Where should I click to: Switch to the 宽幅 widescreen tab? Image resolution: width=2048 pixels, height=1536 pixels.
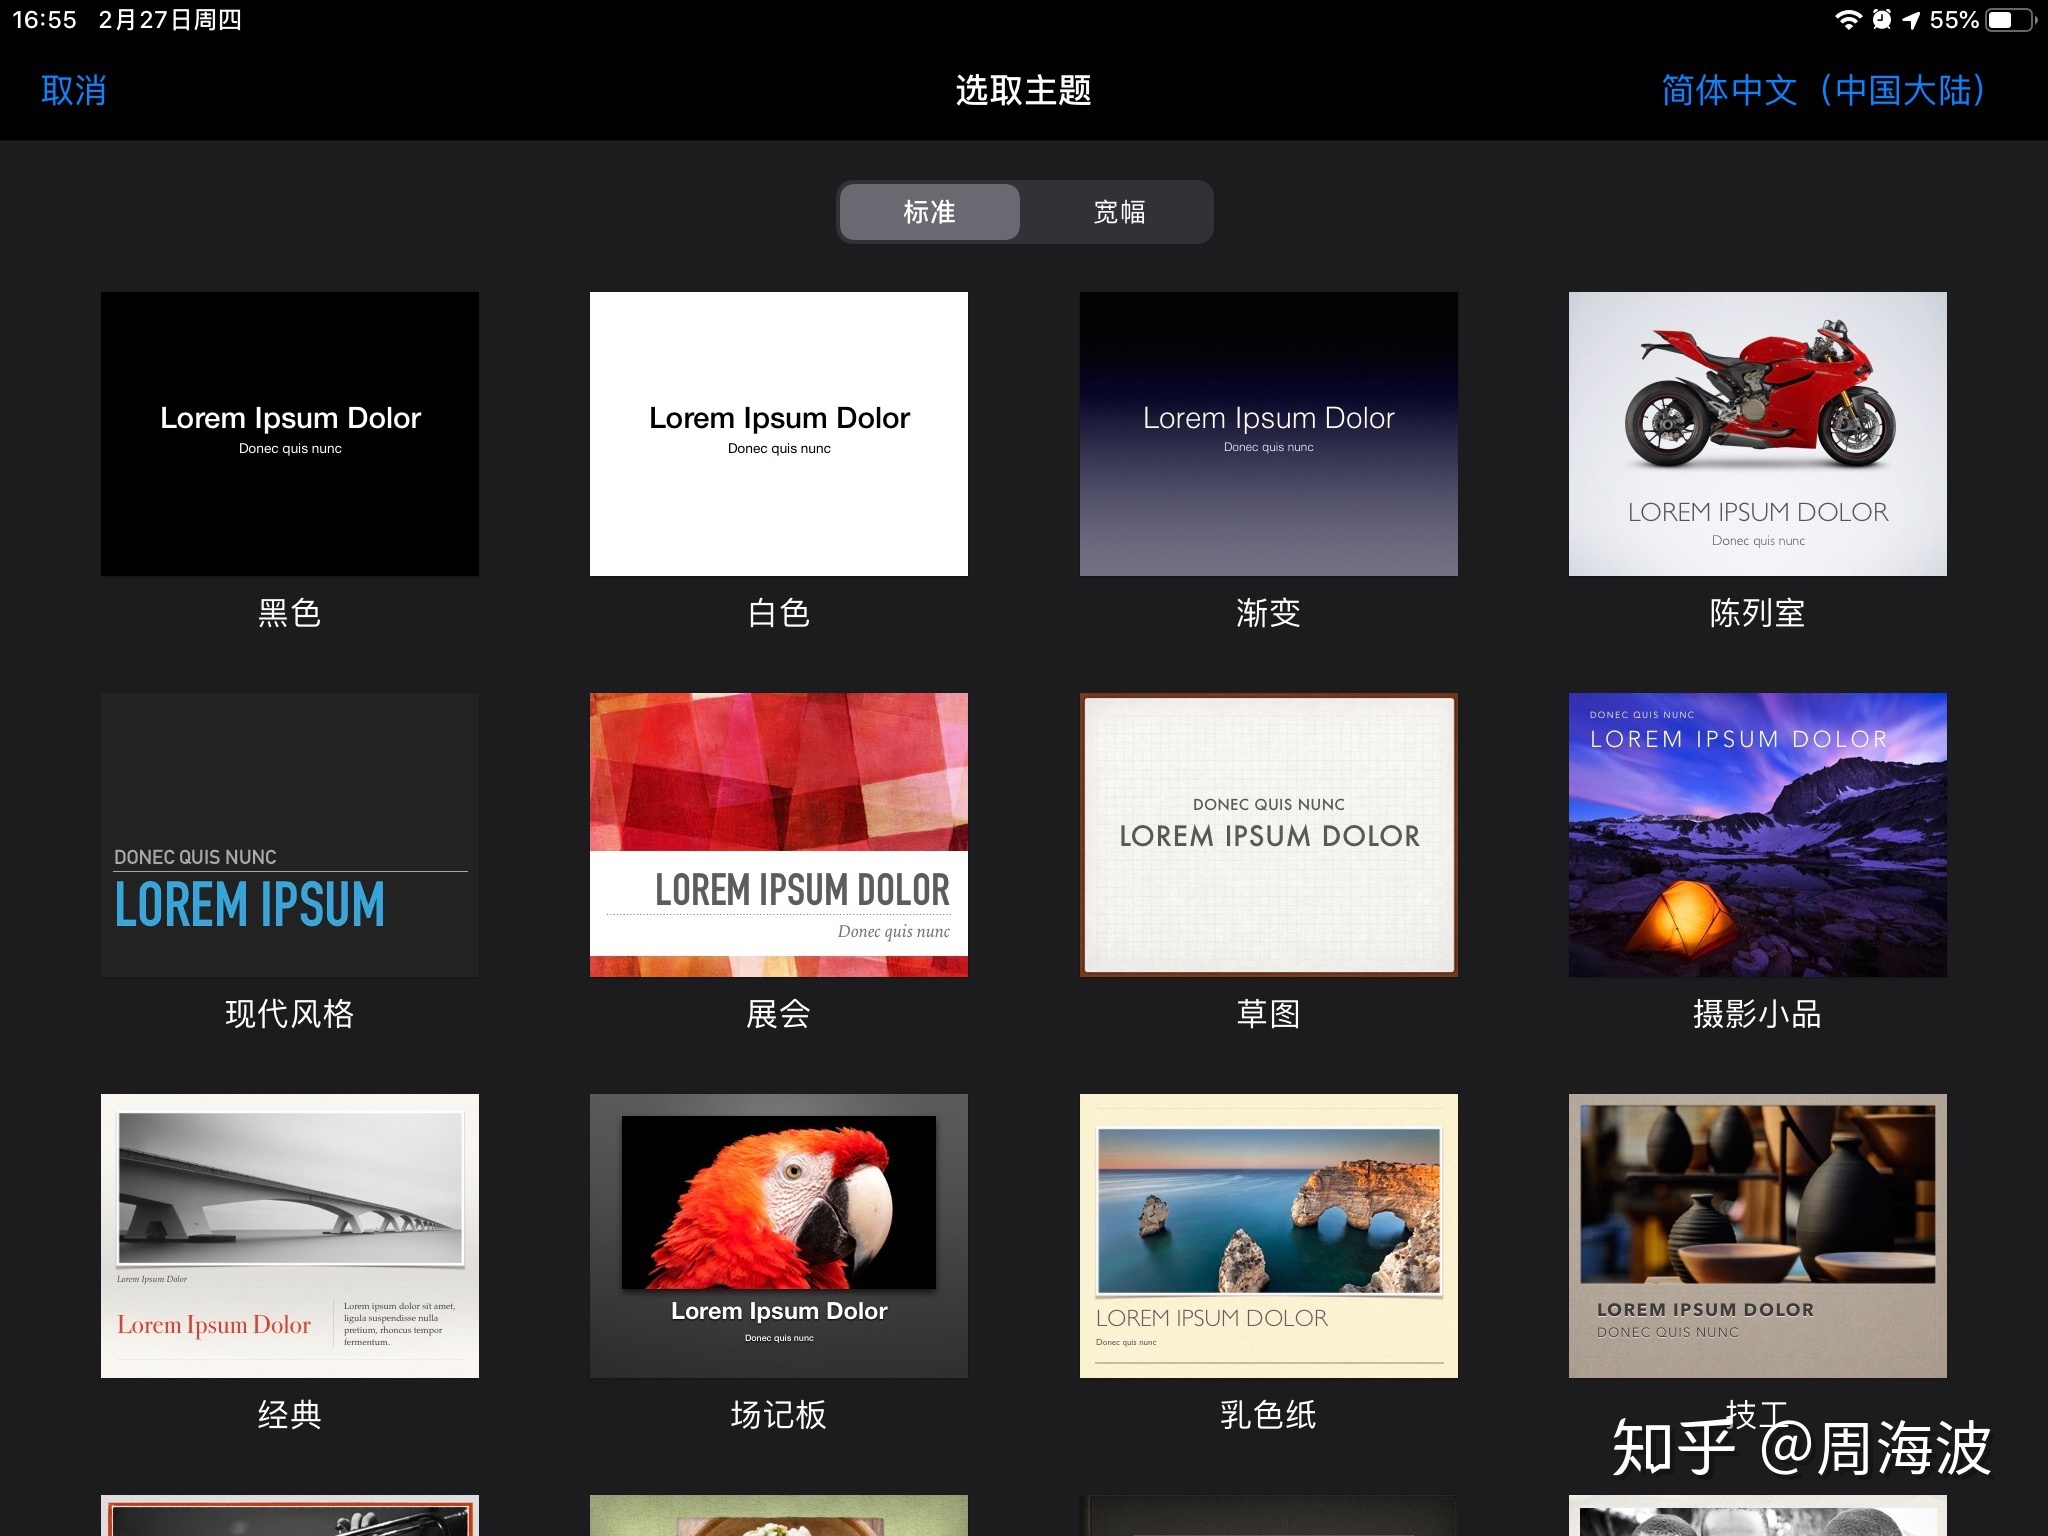click(1119, 212)
